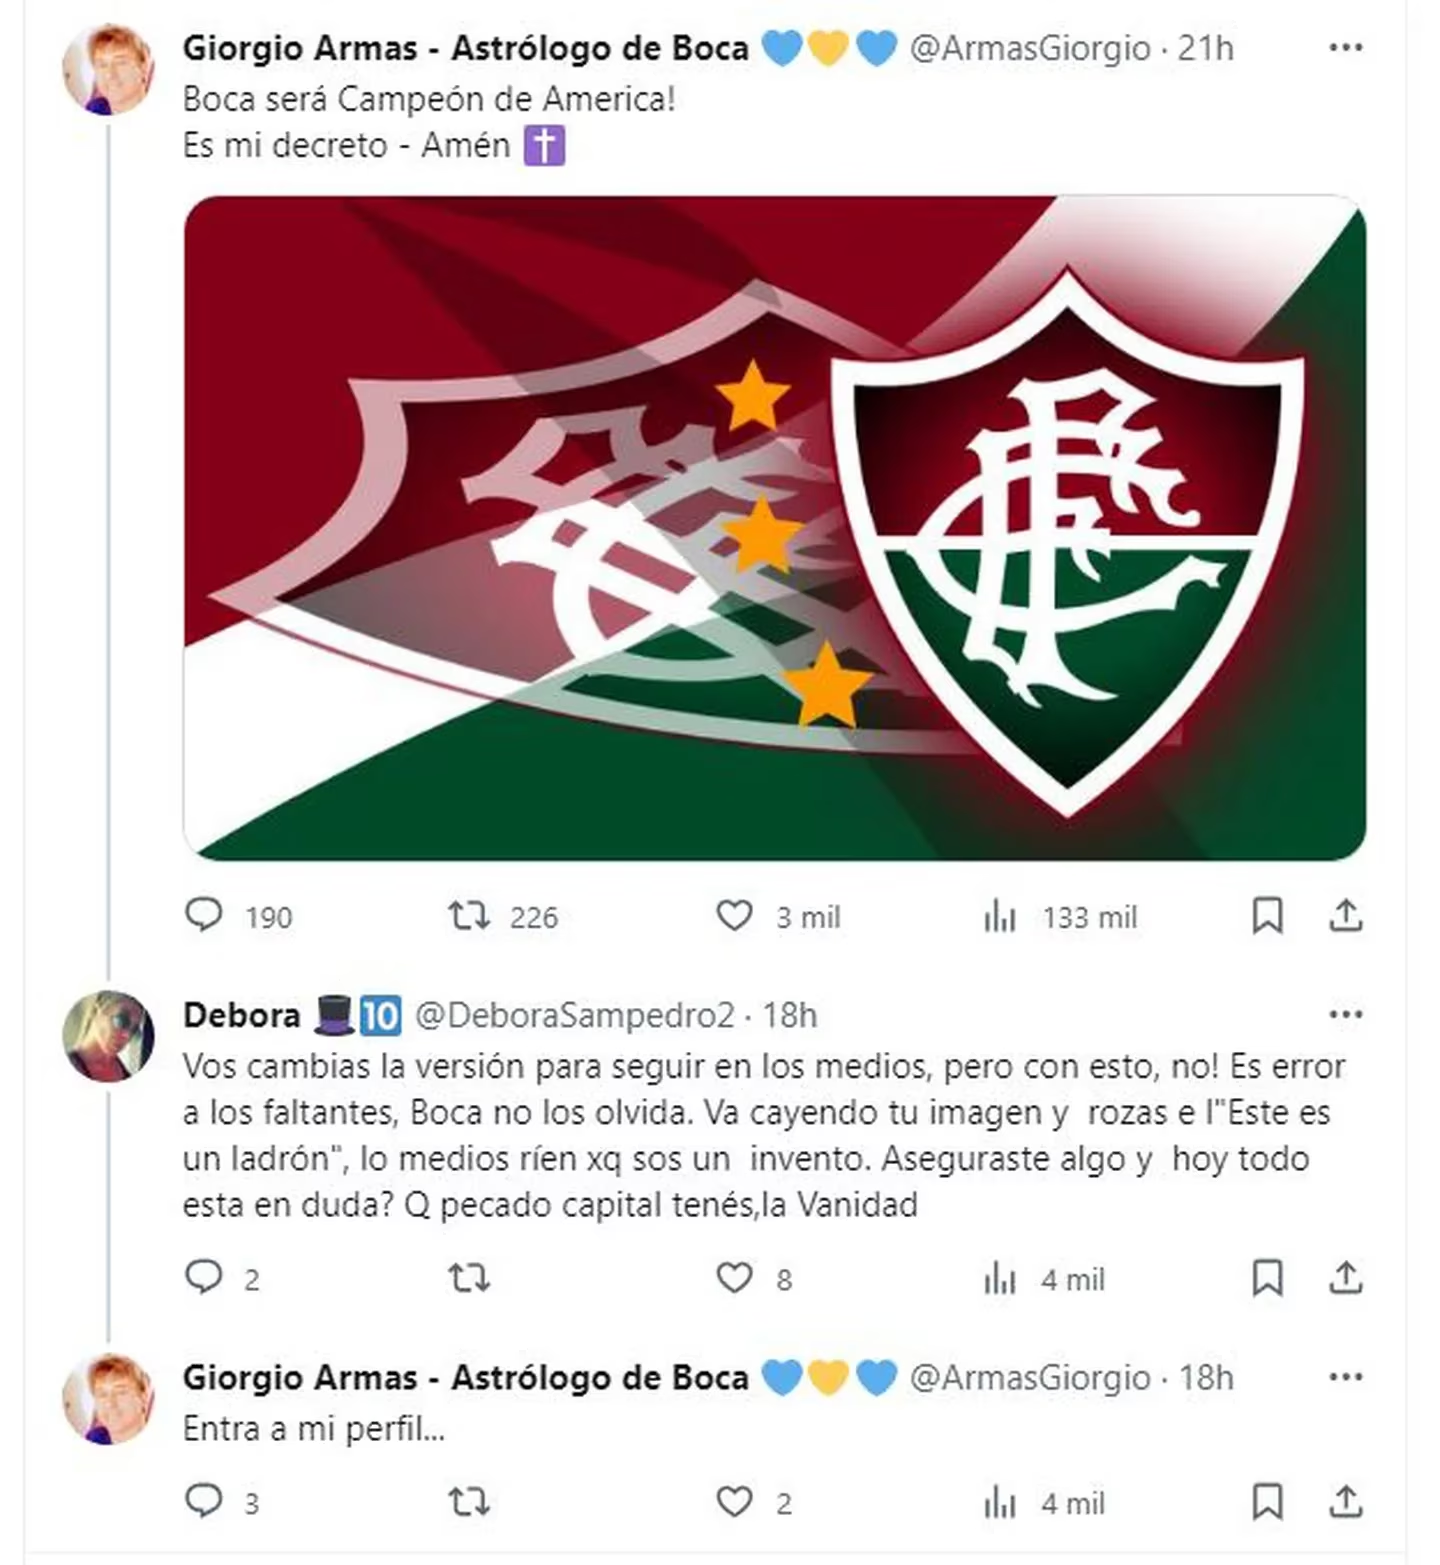Retweet the post with 226 retweets
Image resolution: width=1440 pixels, height=1565 pixels.
pos(468,915)
